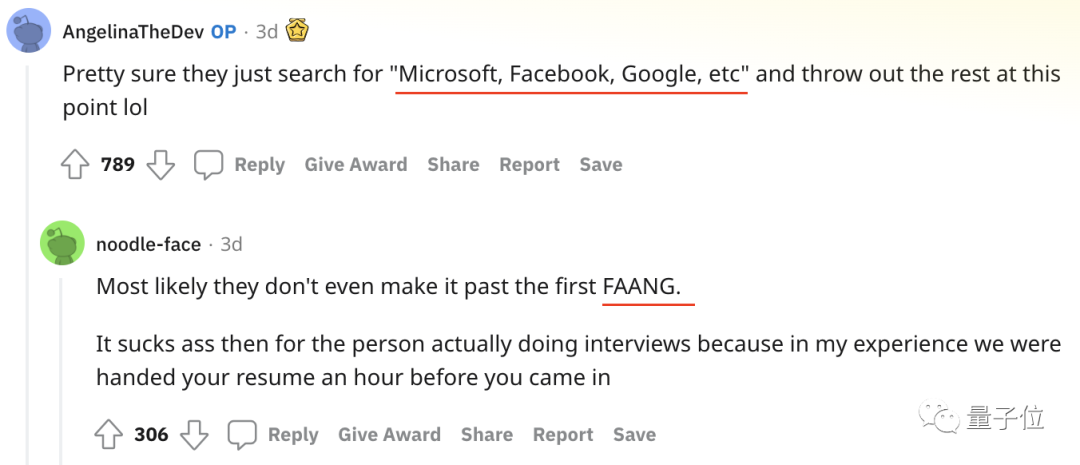Screen dimensions: 1080x465
Task: Give Award to noodle-face's comment
Action: click(x=389, y=434)
